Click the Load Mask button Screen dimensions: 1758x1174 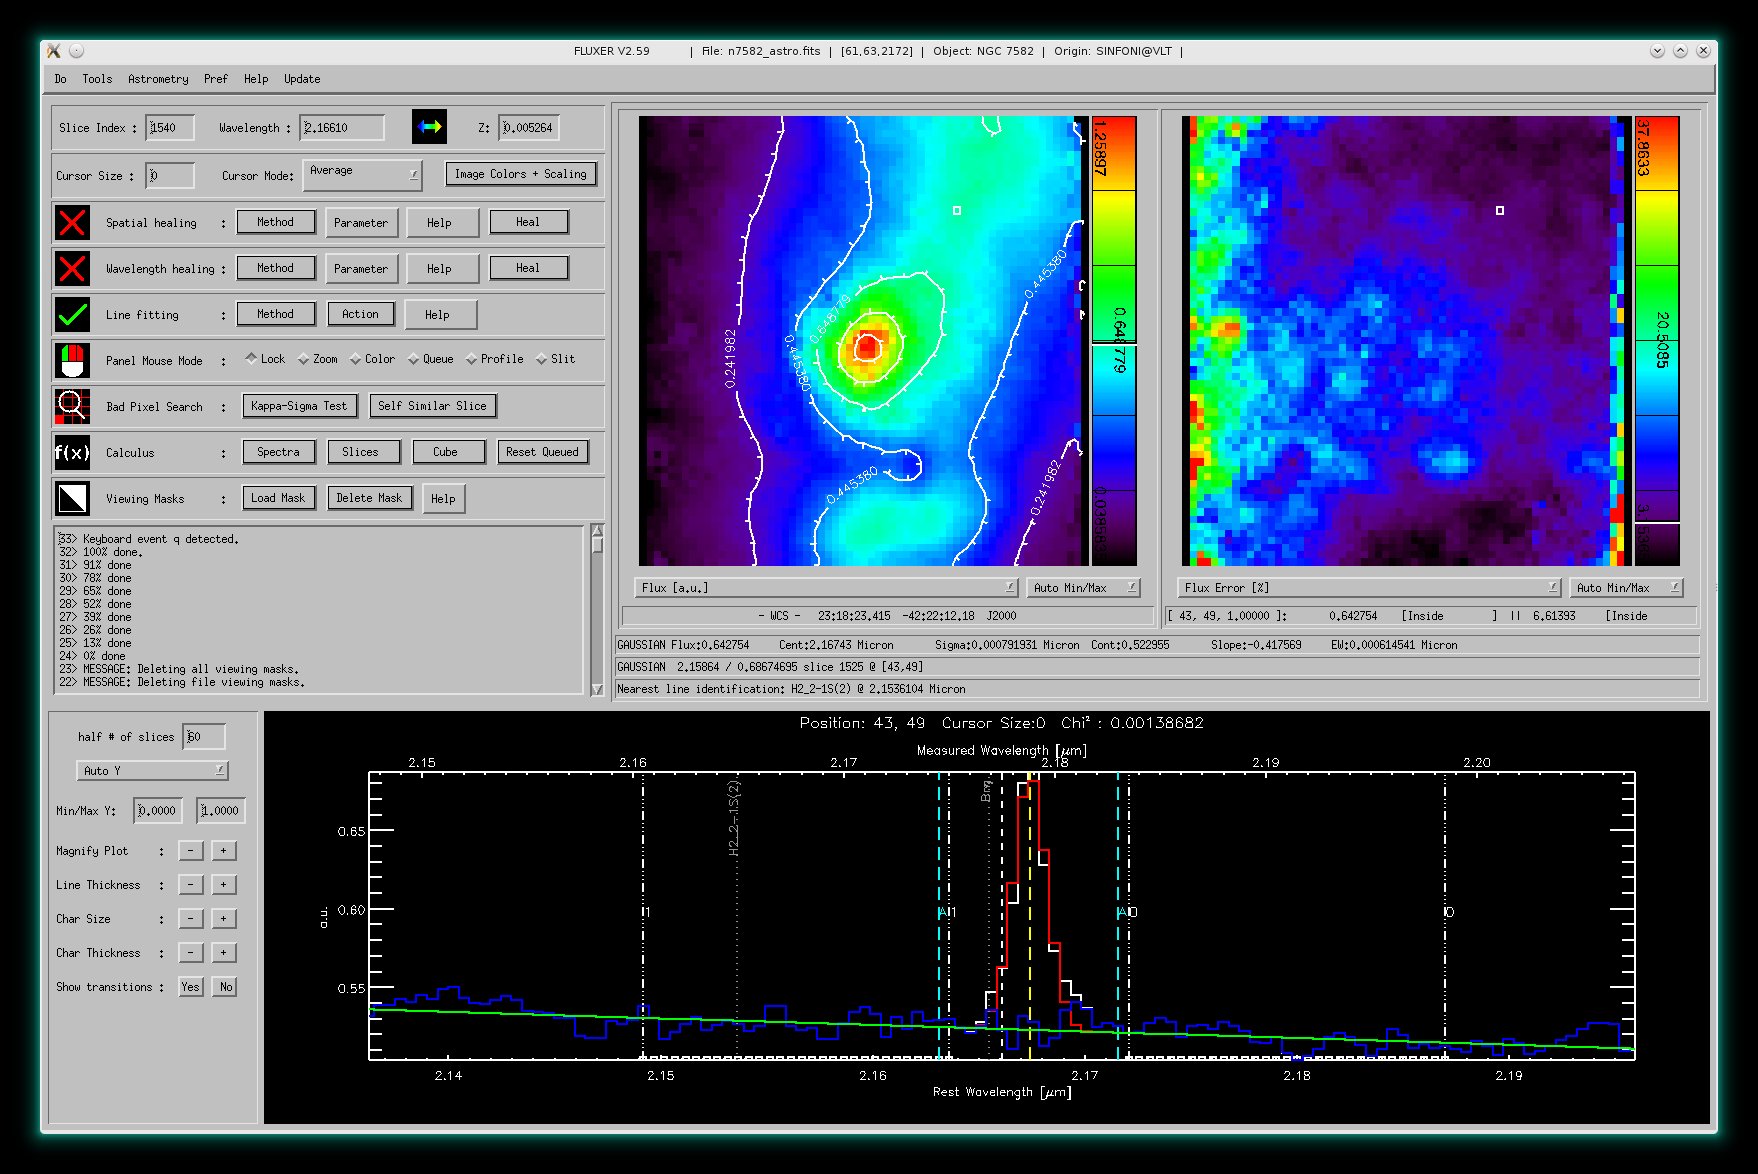[278, 498]
